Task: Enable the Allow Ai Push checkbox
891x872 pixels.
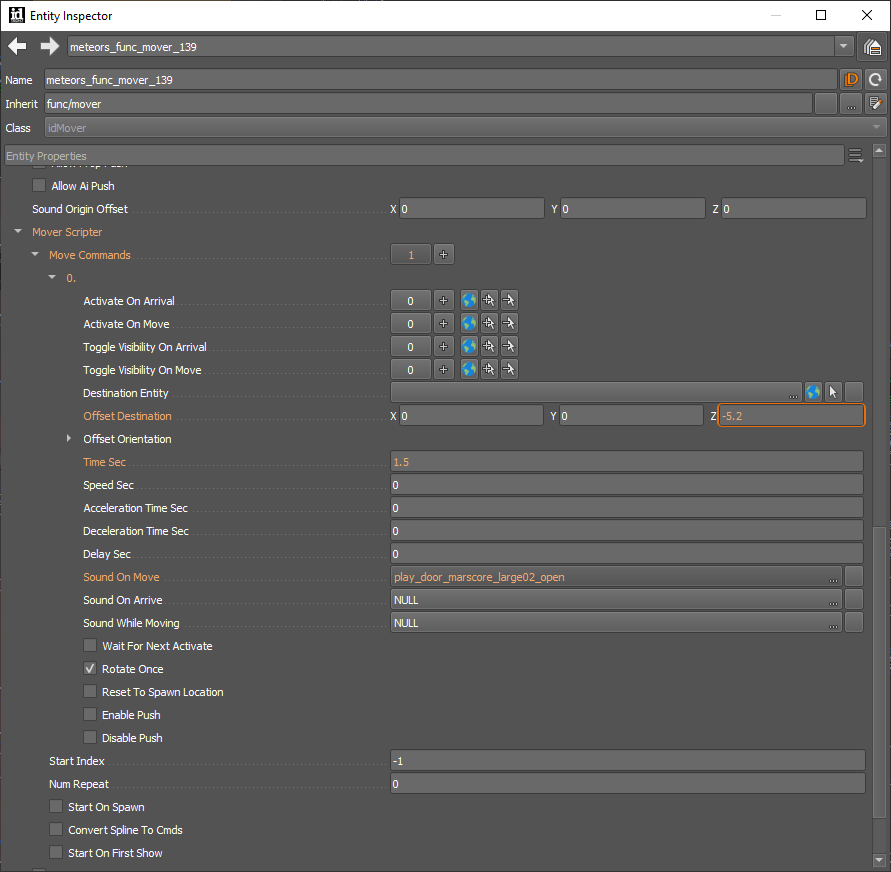Action: click(39, 185)
